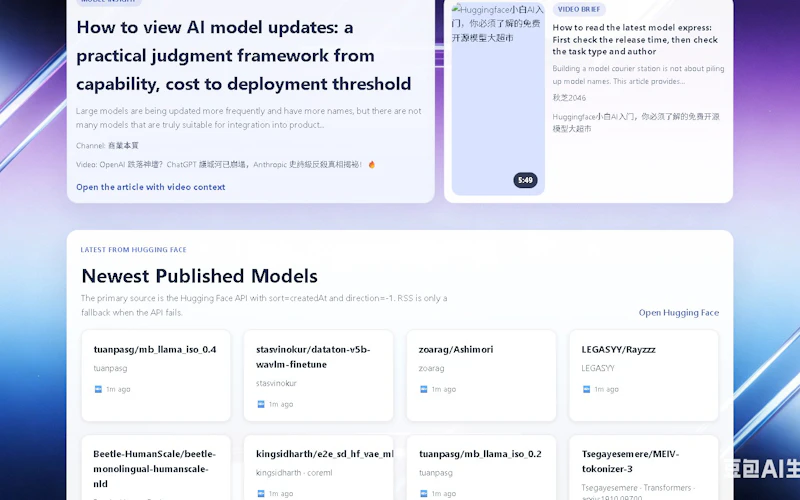Open 'How to read the latest model express' article

[635, 39]
